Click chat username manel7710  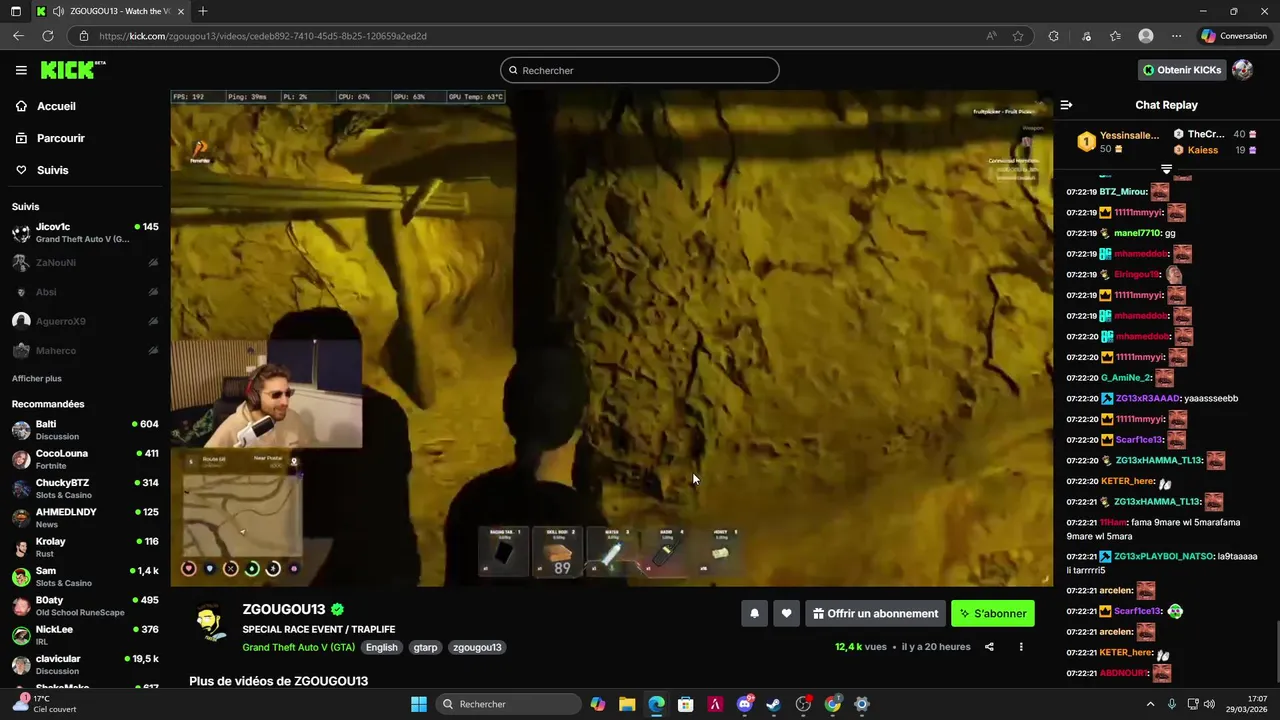pos(1137,233)
